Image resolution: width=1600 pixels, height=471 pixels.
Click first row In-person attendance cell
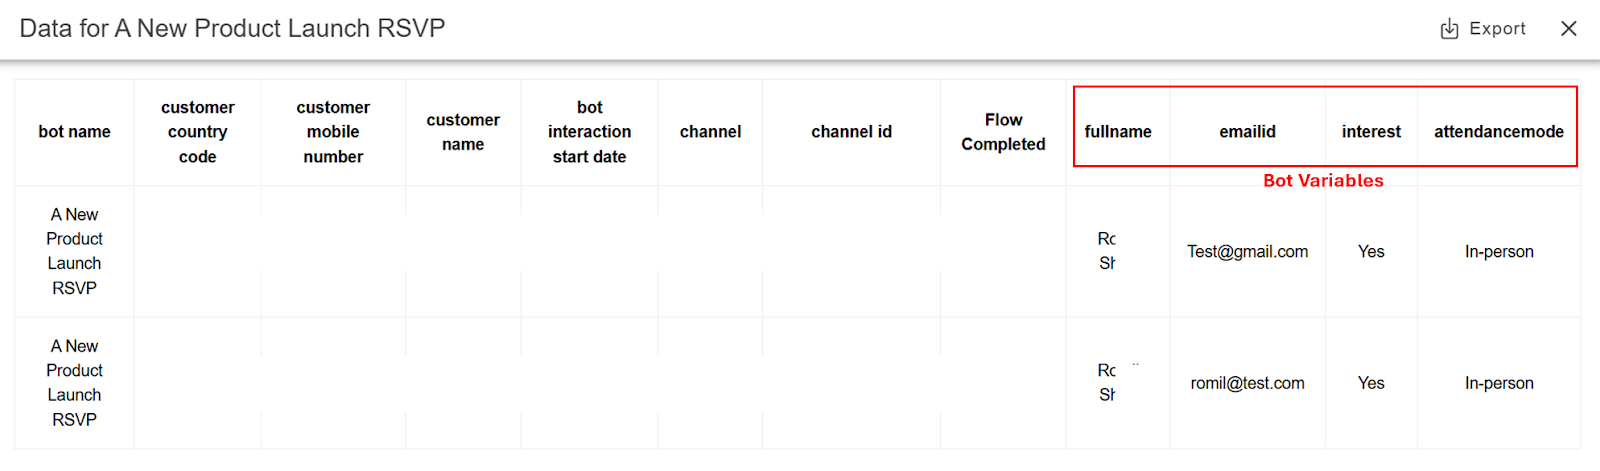(1499, 252)
